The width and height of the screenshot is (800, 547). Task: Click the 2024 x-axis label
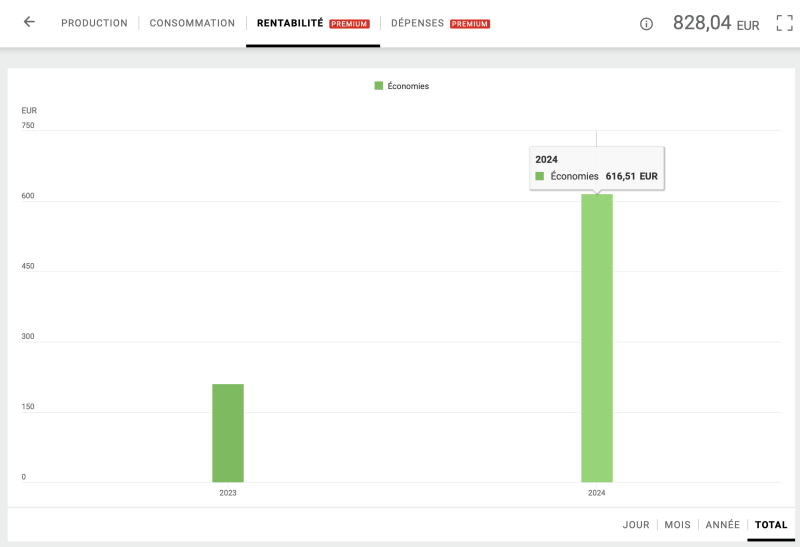pos(597,493)
